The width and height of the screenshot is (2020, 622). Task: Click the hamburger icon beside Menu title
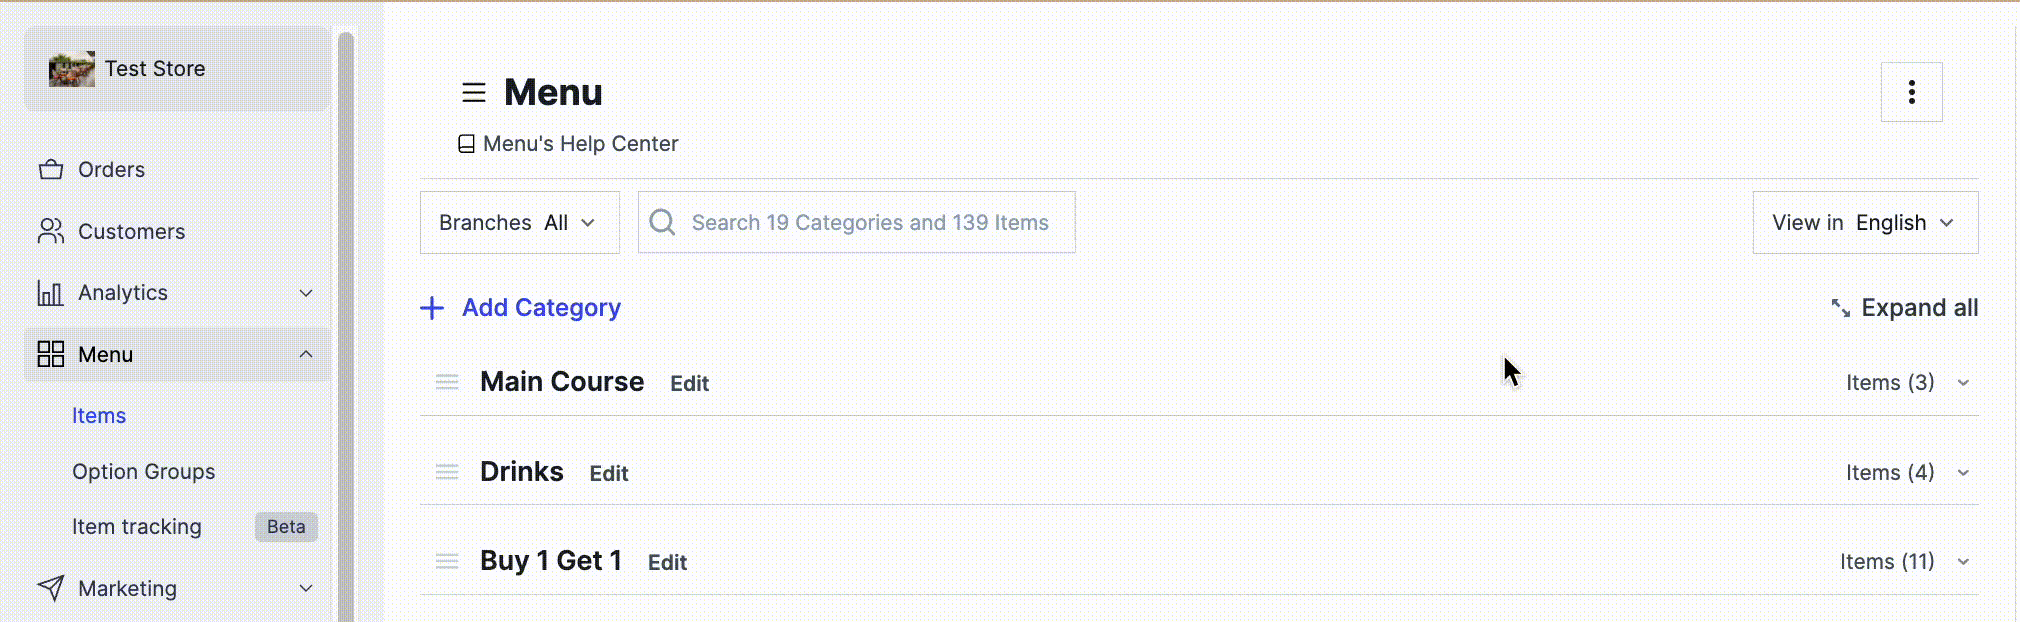coord(473,93)
